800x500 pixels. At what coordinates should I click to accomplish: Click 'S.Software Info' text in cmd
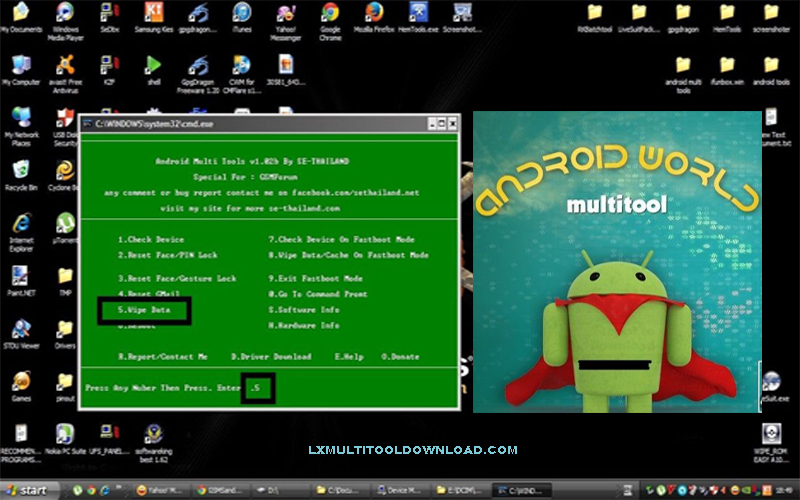[x=304, y=310]
